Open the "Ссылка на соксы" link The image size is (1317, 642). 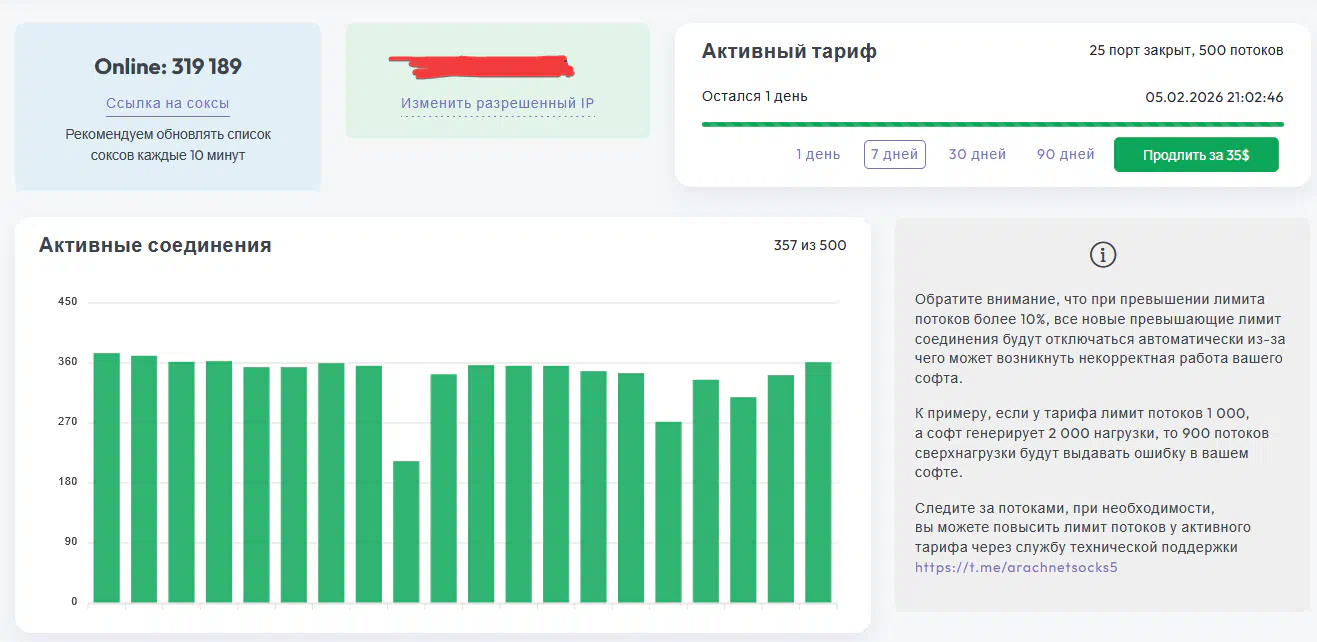[168, 103]
